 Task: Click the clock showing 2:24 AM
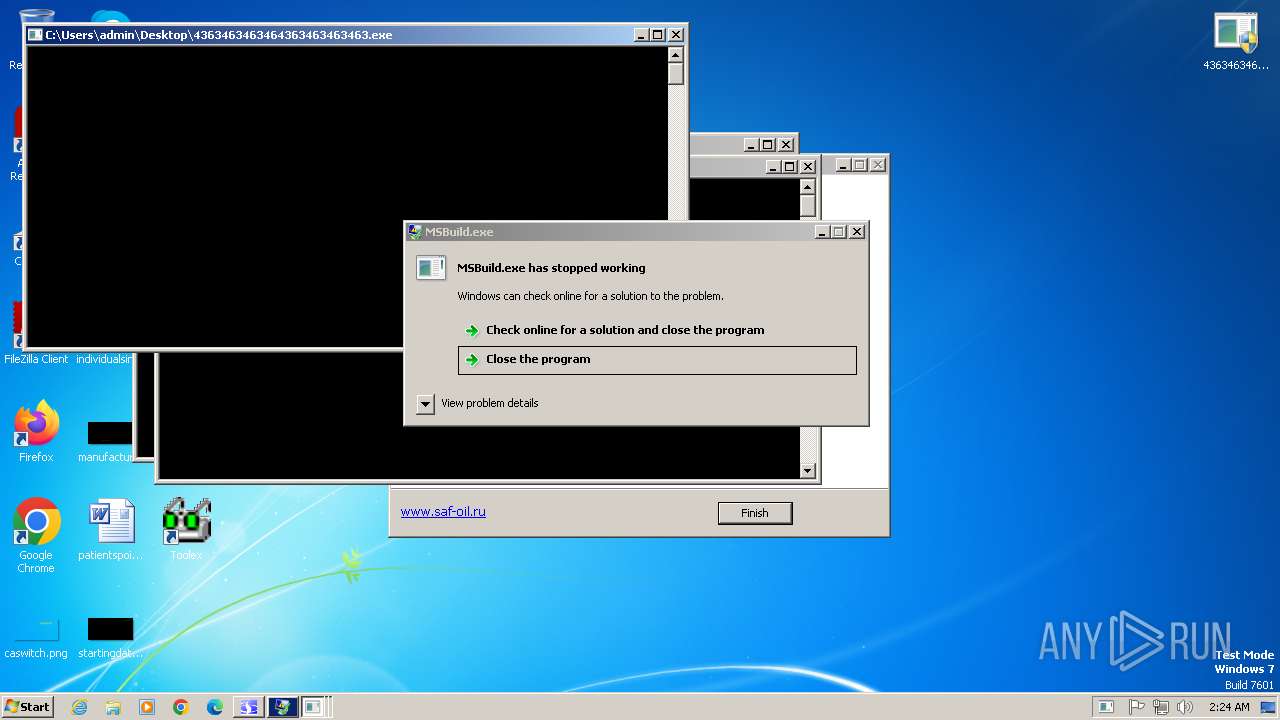pos(1229,707)
